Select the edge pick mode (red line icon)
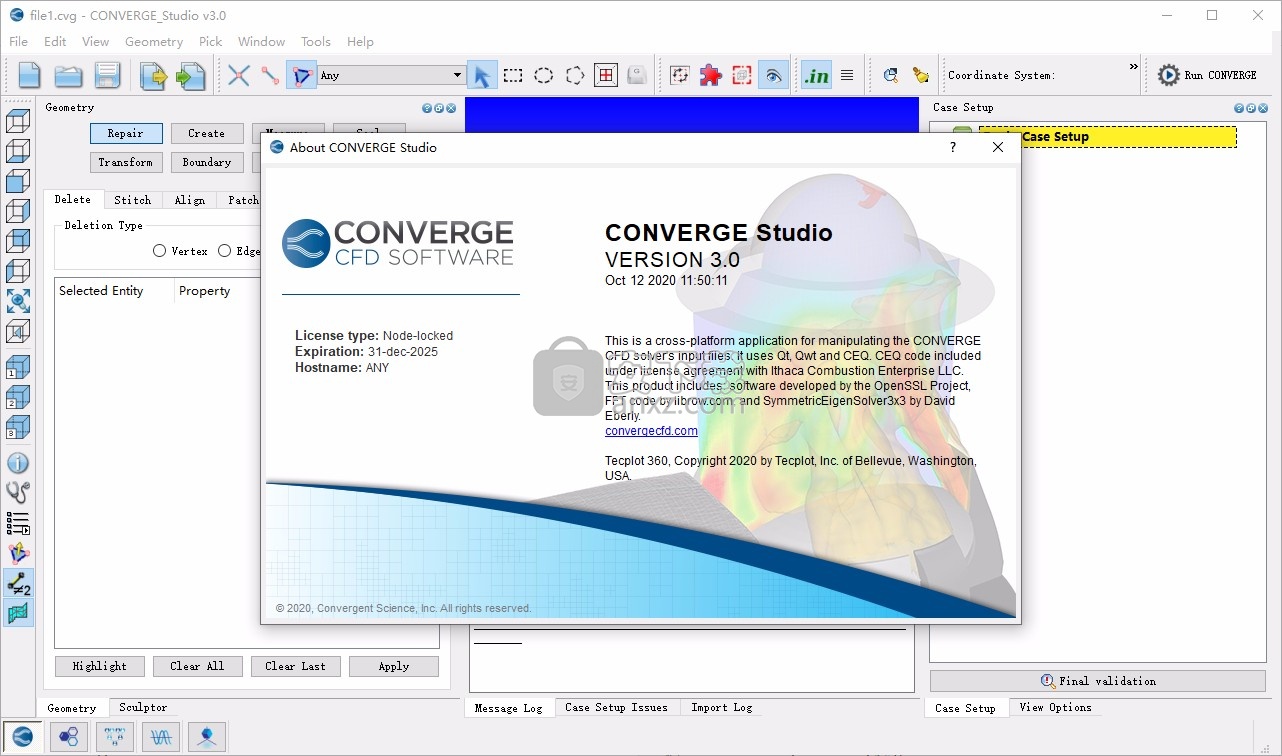This screenshot has width=1282, height=756. [x=270, y=75]
